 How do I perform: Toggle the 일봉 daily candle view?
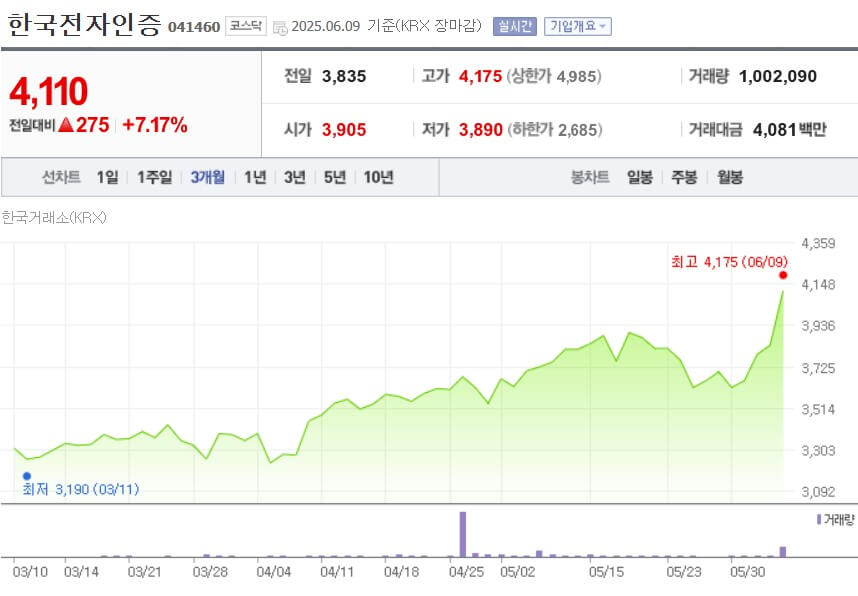(x=637, y=176)
